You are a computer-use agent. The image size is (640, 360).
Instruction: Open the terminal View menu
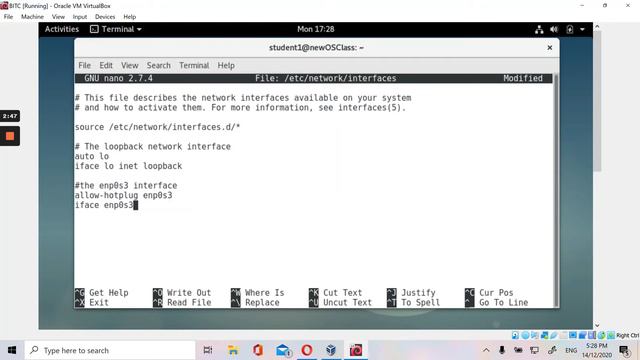[129, 65]
